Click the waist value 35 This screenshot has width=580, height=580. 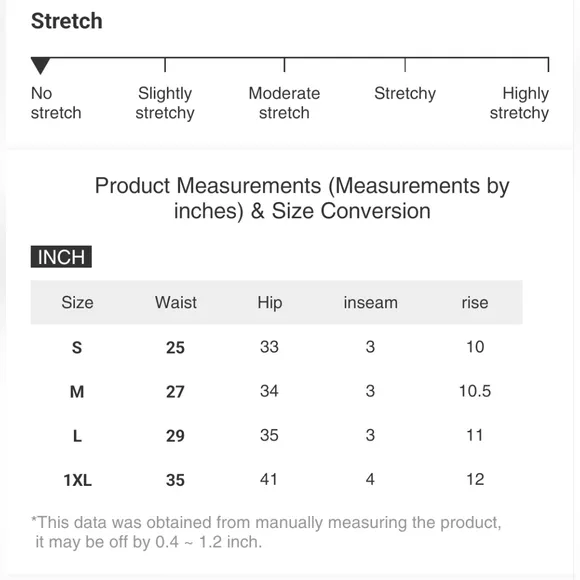(x=175, y=480)
